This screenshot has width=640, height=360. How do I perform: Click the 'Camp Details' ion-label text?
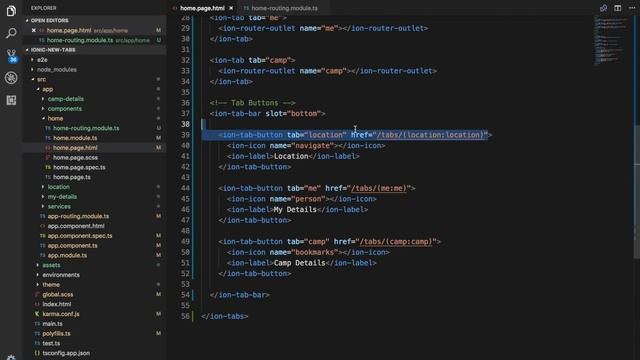coord(300,263)
